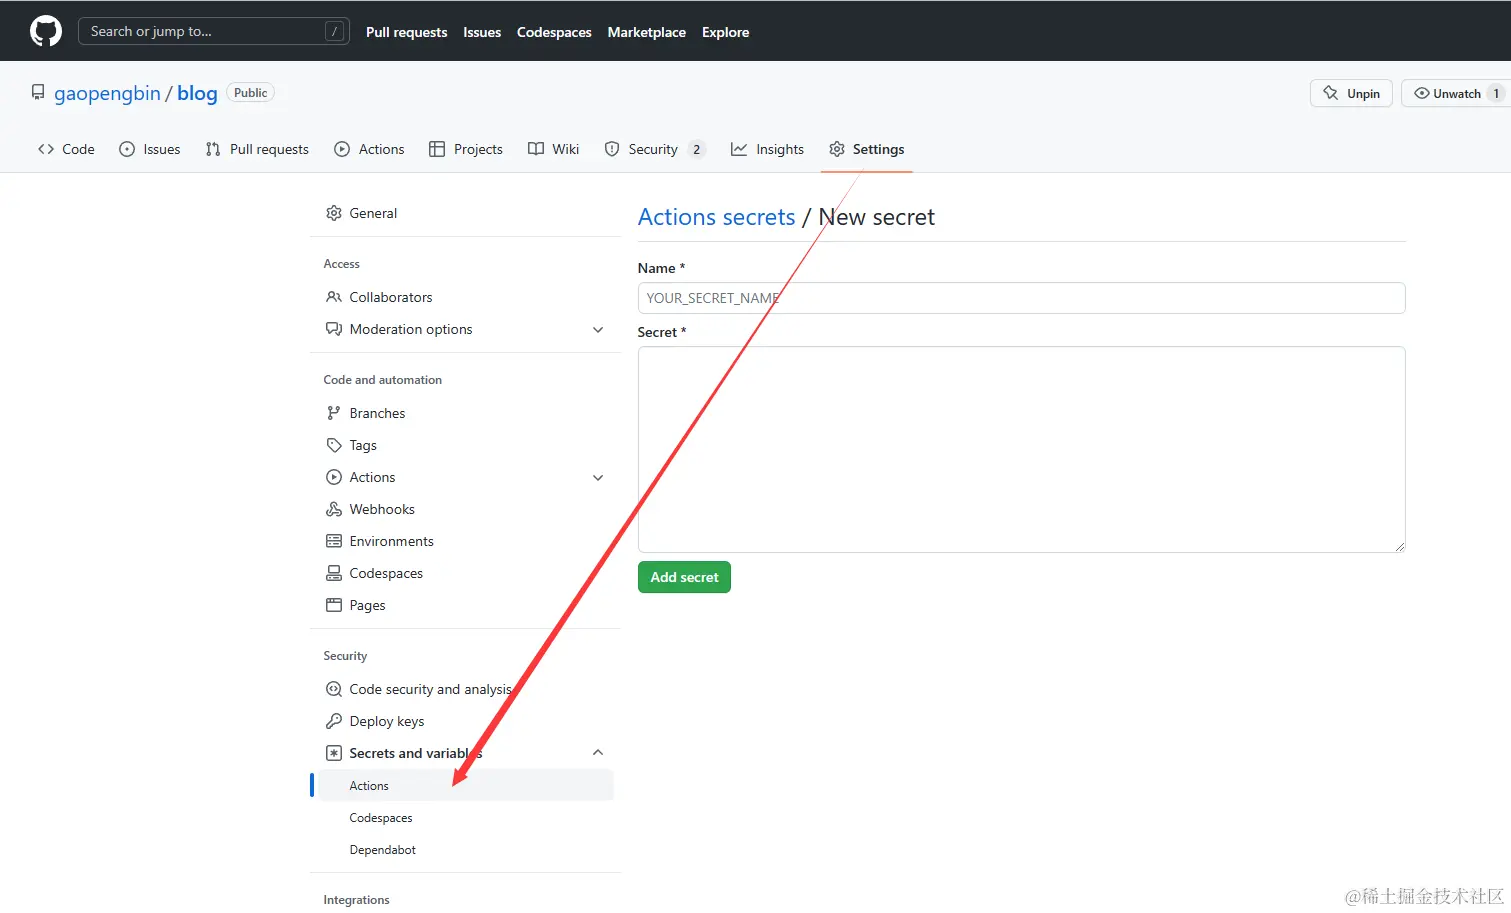1511x913 pixels.
Task: Select Actions under Secrets and variables
Action: click(x=465, y=785)
